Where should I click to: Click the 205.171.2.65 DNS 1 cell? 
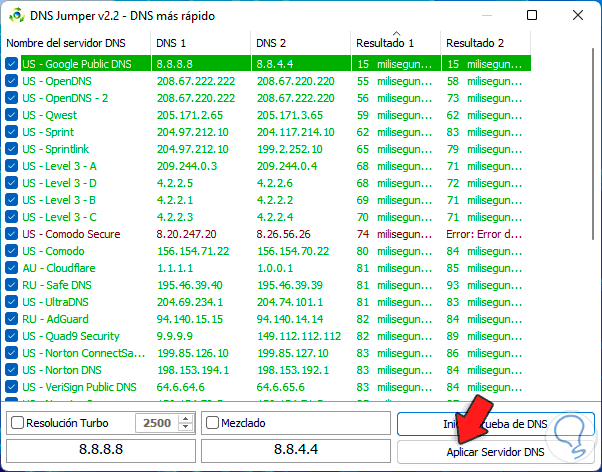coord(190,115)
